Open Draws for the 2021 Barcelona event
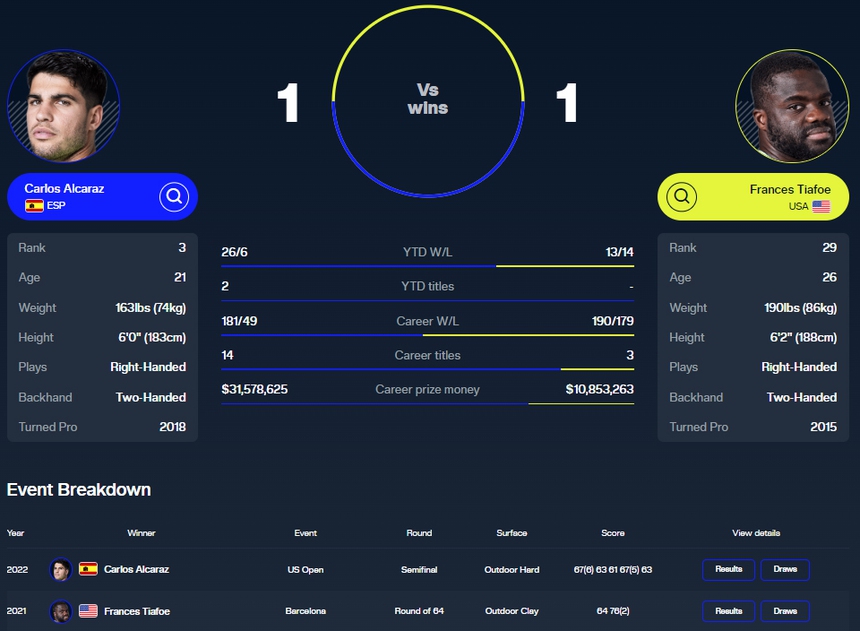 pyautogui.click(x=785, y=611)
